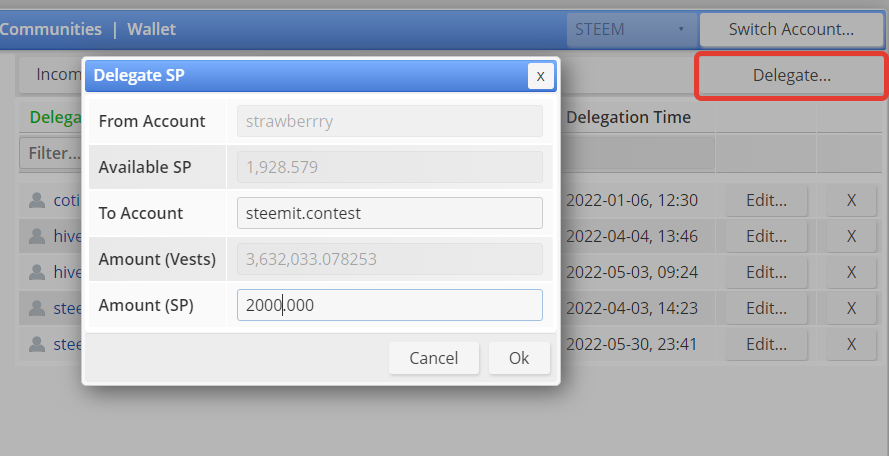Edit the delegation dated 2022-04-04
The width and height of the screenshot is (889, 456).
[x=767, y=236]
